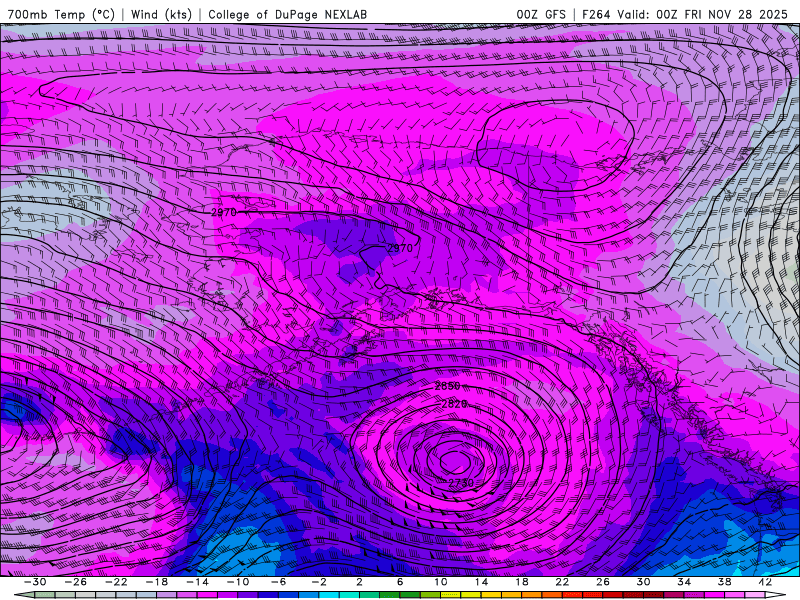This screenshot has height=600, width=800.
Task: Click the 2820 height contour label
Action: (x=454, y=404)
